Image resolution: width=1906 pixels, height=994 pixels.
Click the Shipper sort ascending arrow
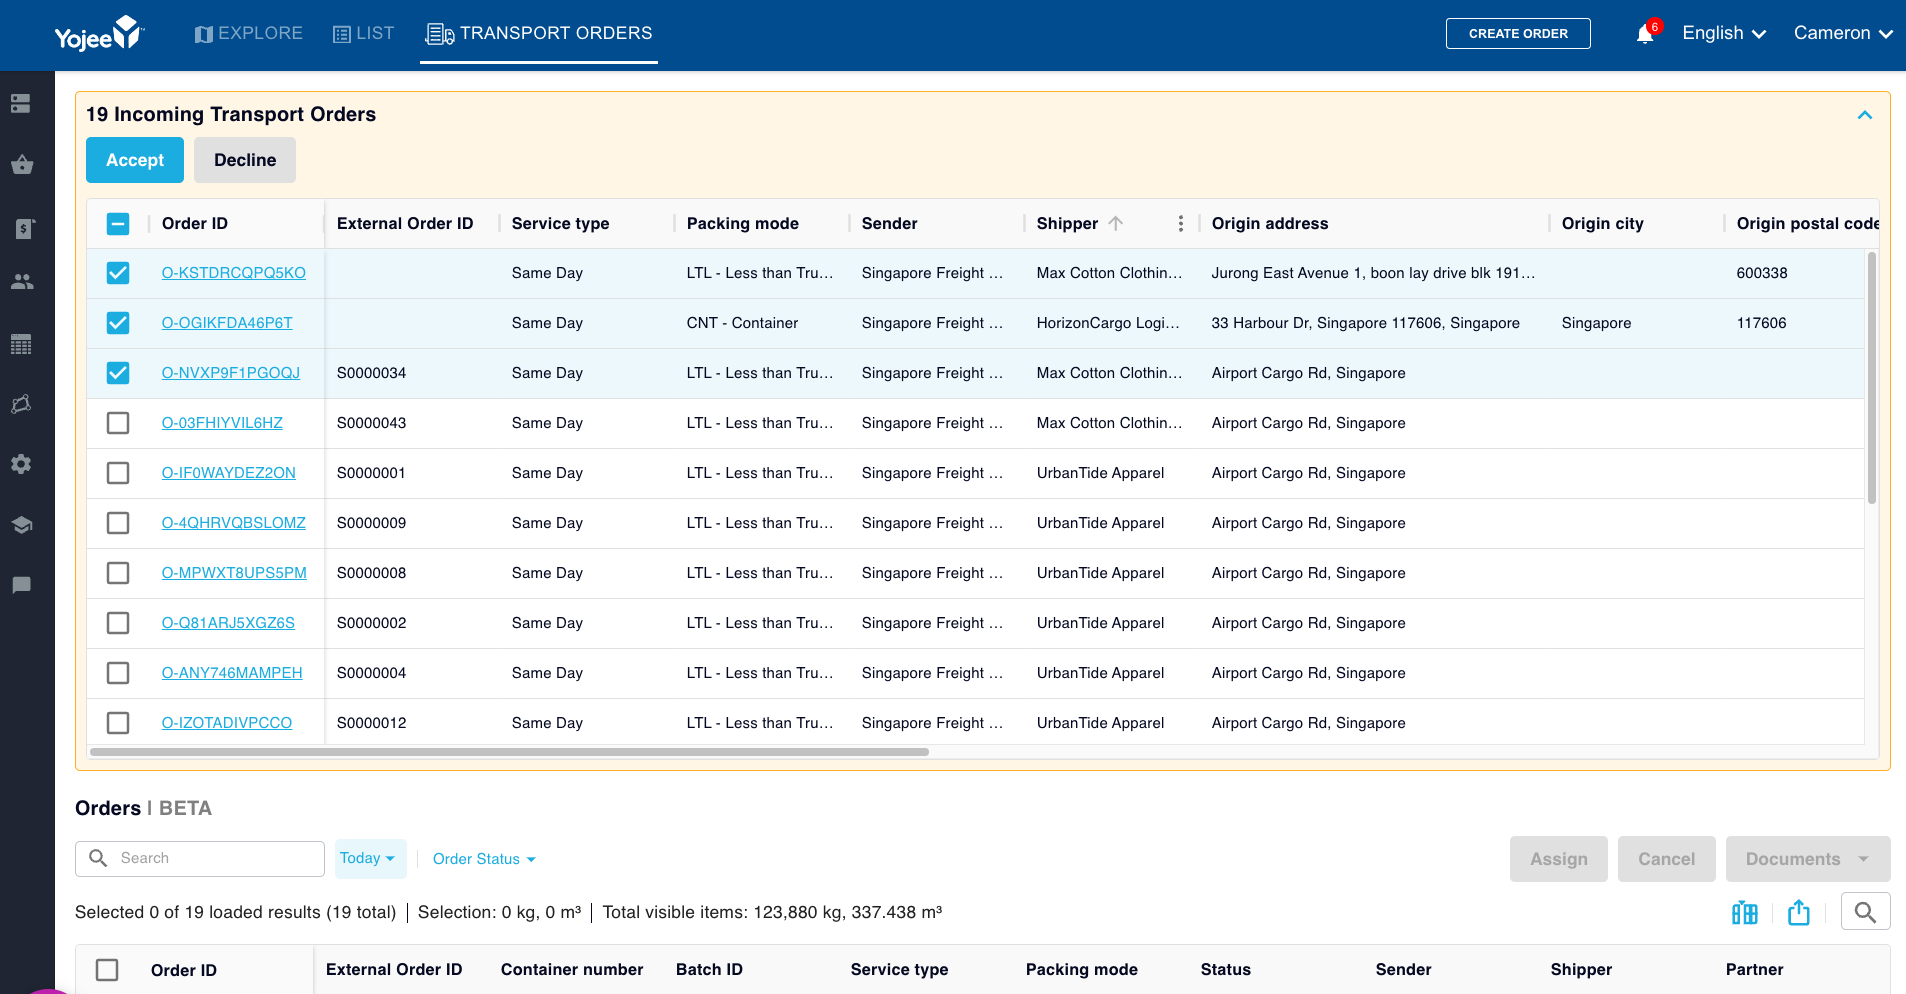(1116, 223)
